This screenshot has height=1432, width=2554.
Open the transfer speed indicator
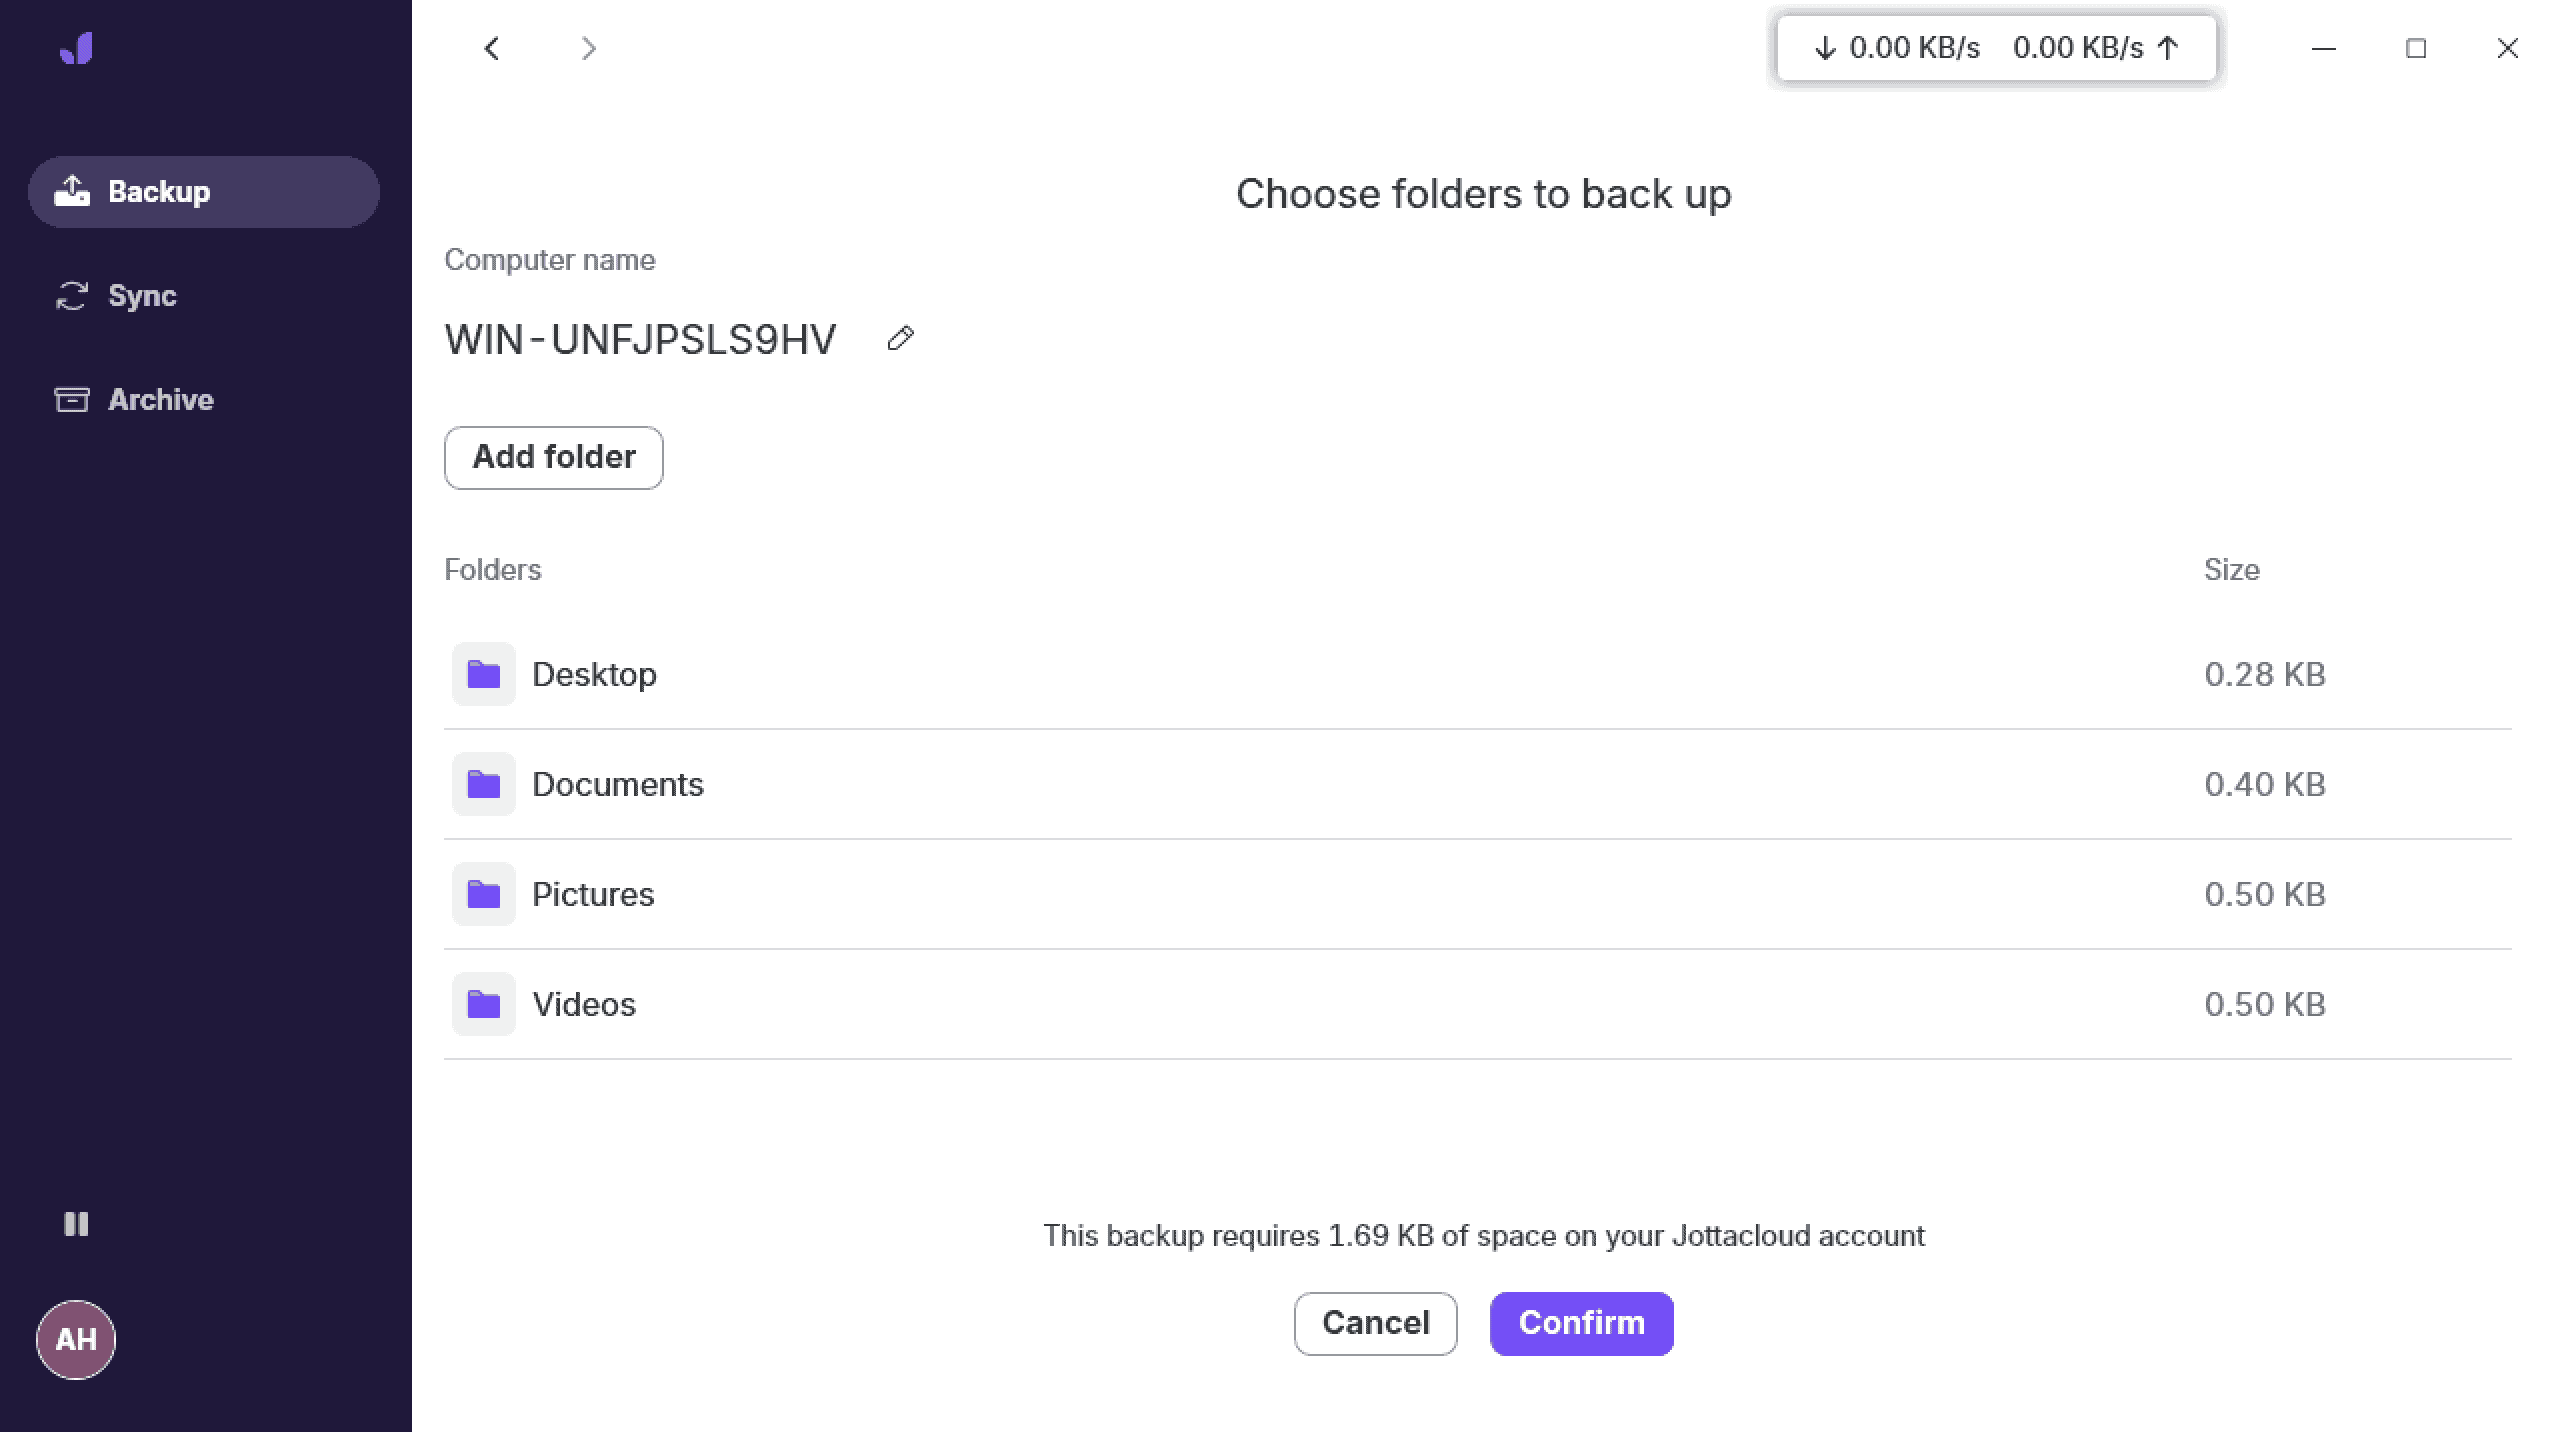[1996, 48]
